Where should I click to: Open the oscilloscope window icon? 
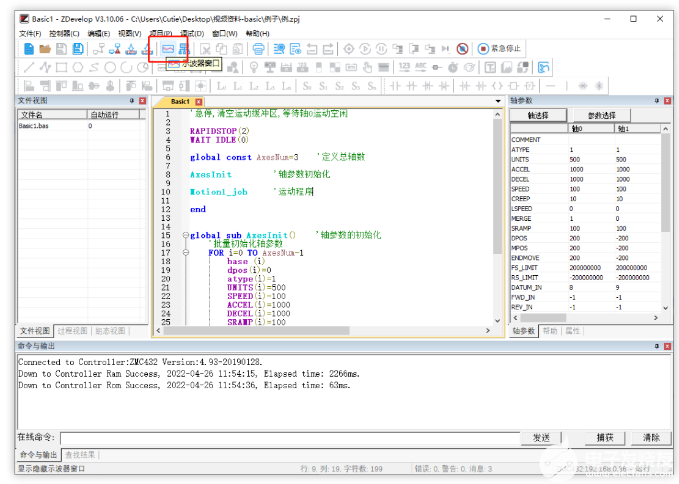(x=168, y=48)
